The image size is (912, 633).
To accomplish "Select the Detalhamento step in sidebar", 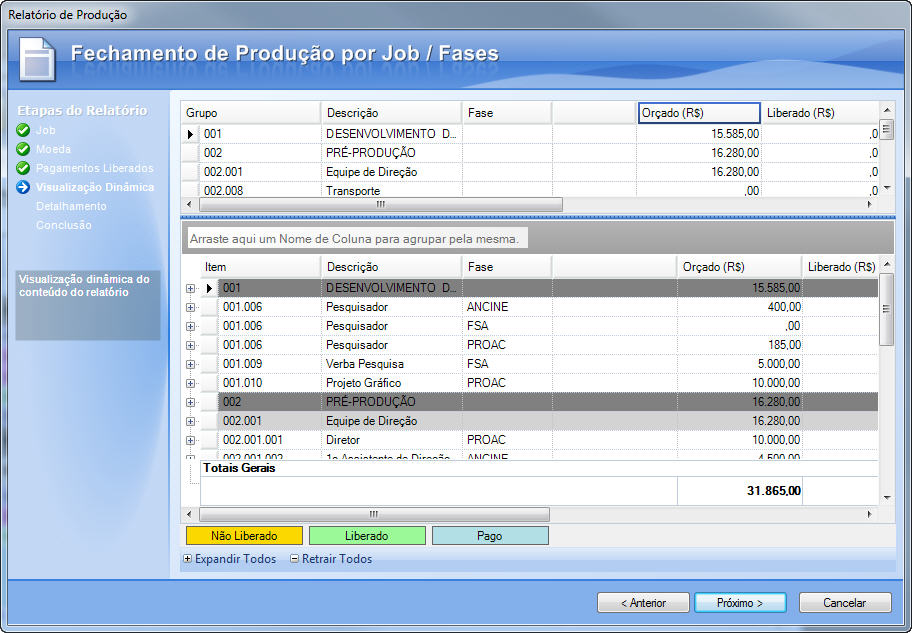I will click(71, 206).
